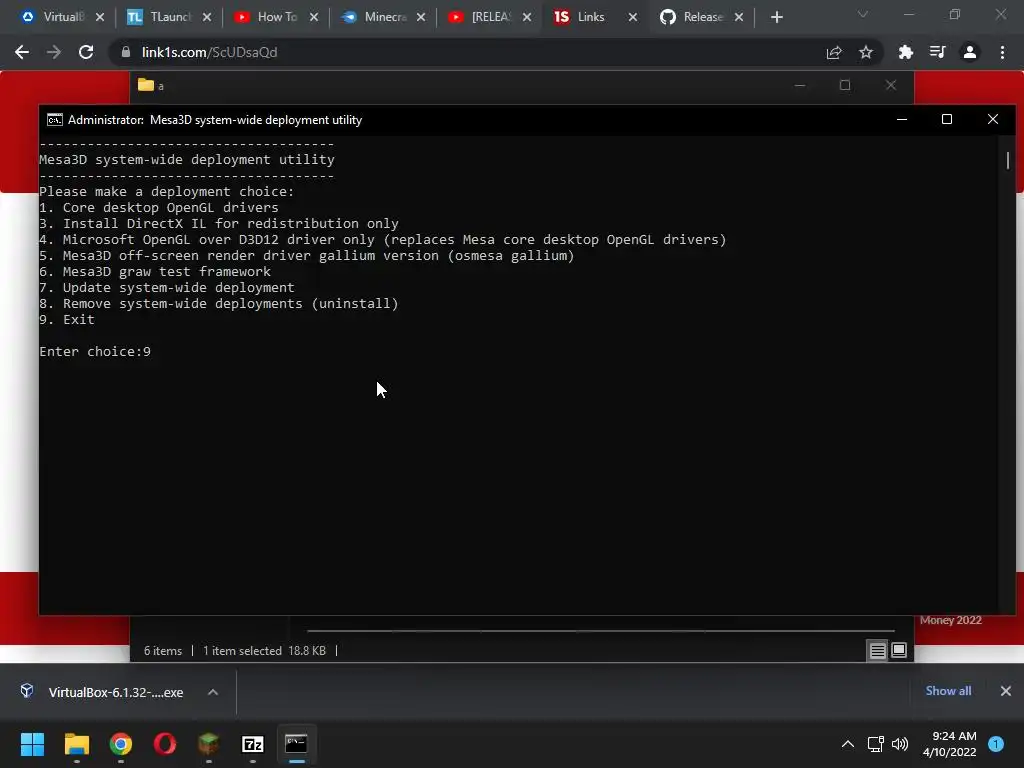Close the Links tab
The width and height of the screenshot is (1024, 768).
pos(633,17)
